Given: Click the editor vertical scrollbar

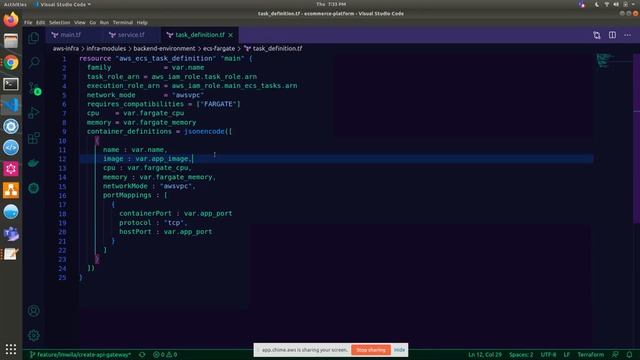Looking at the screenshot, I should click(x=636, y=139).
